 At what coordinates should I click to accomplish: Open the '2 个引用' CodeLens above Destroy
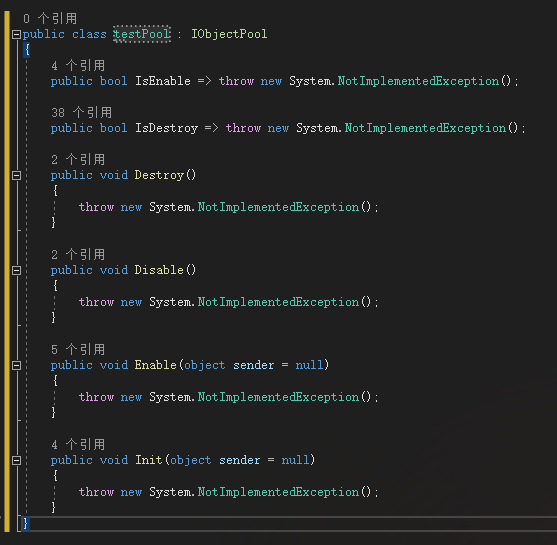tap(78, 160)
